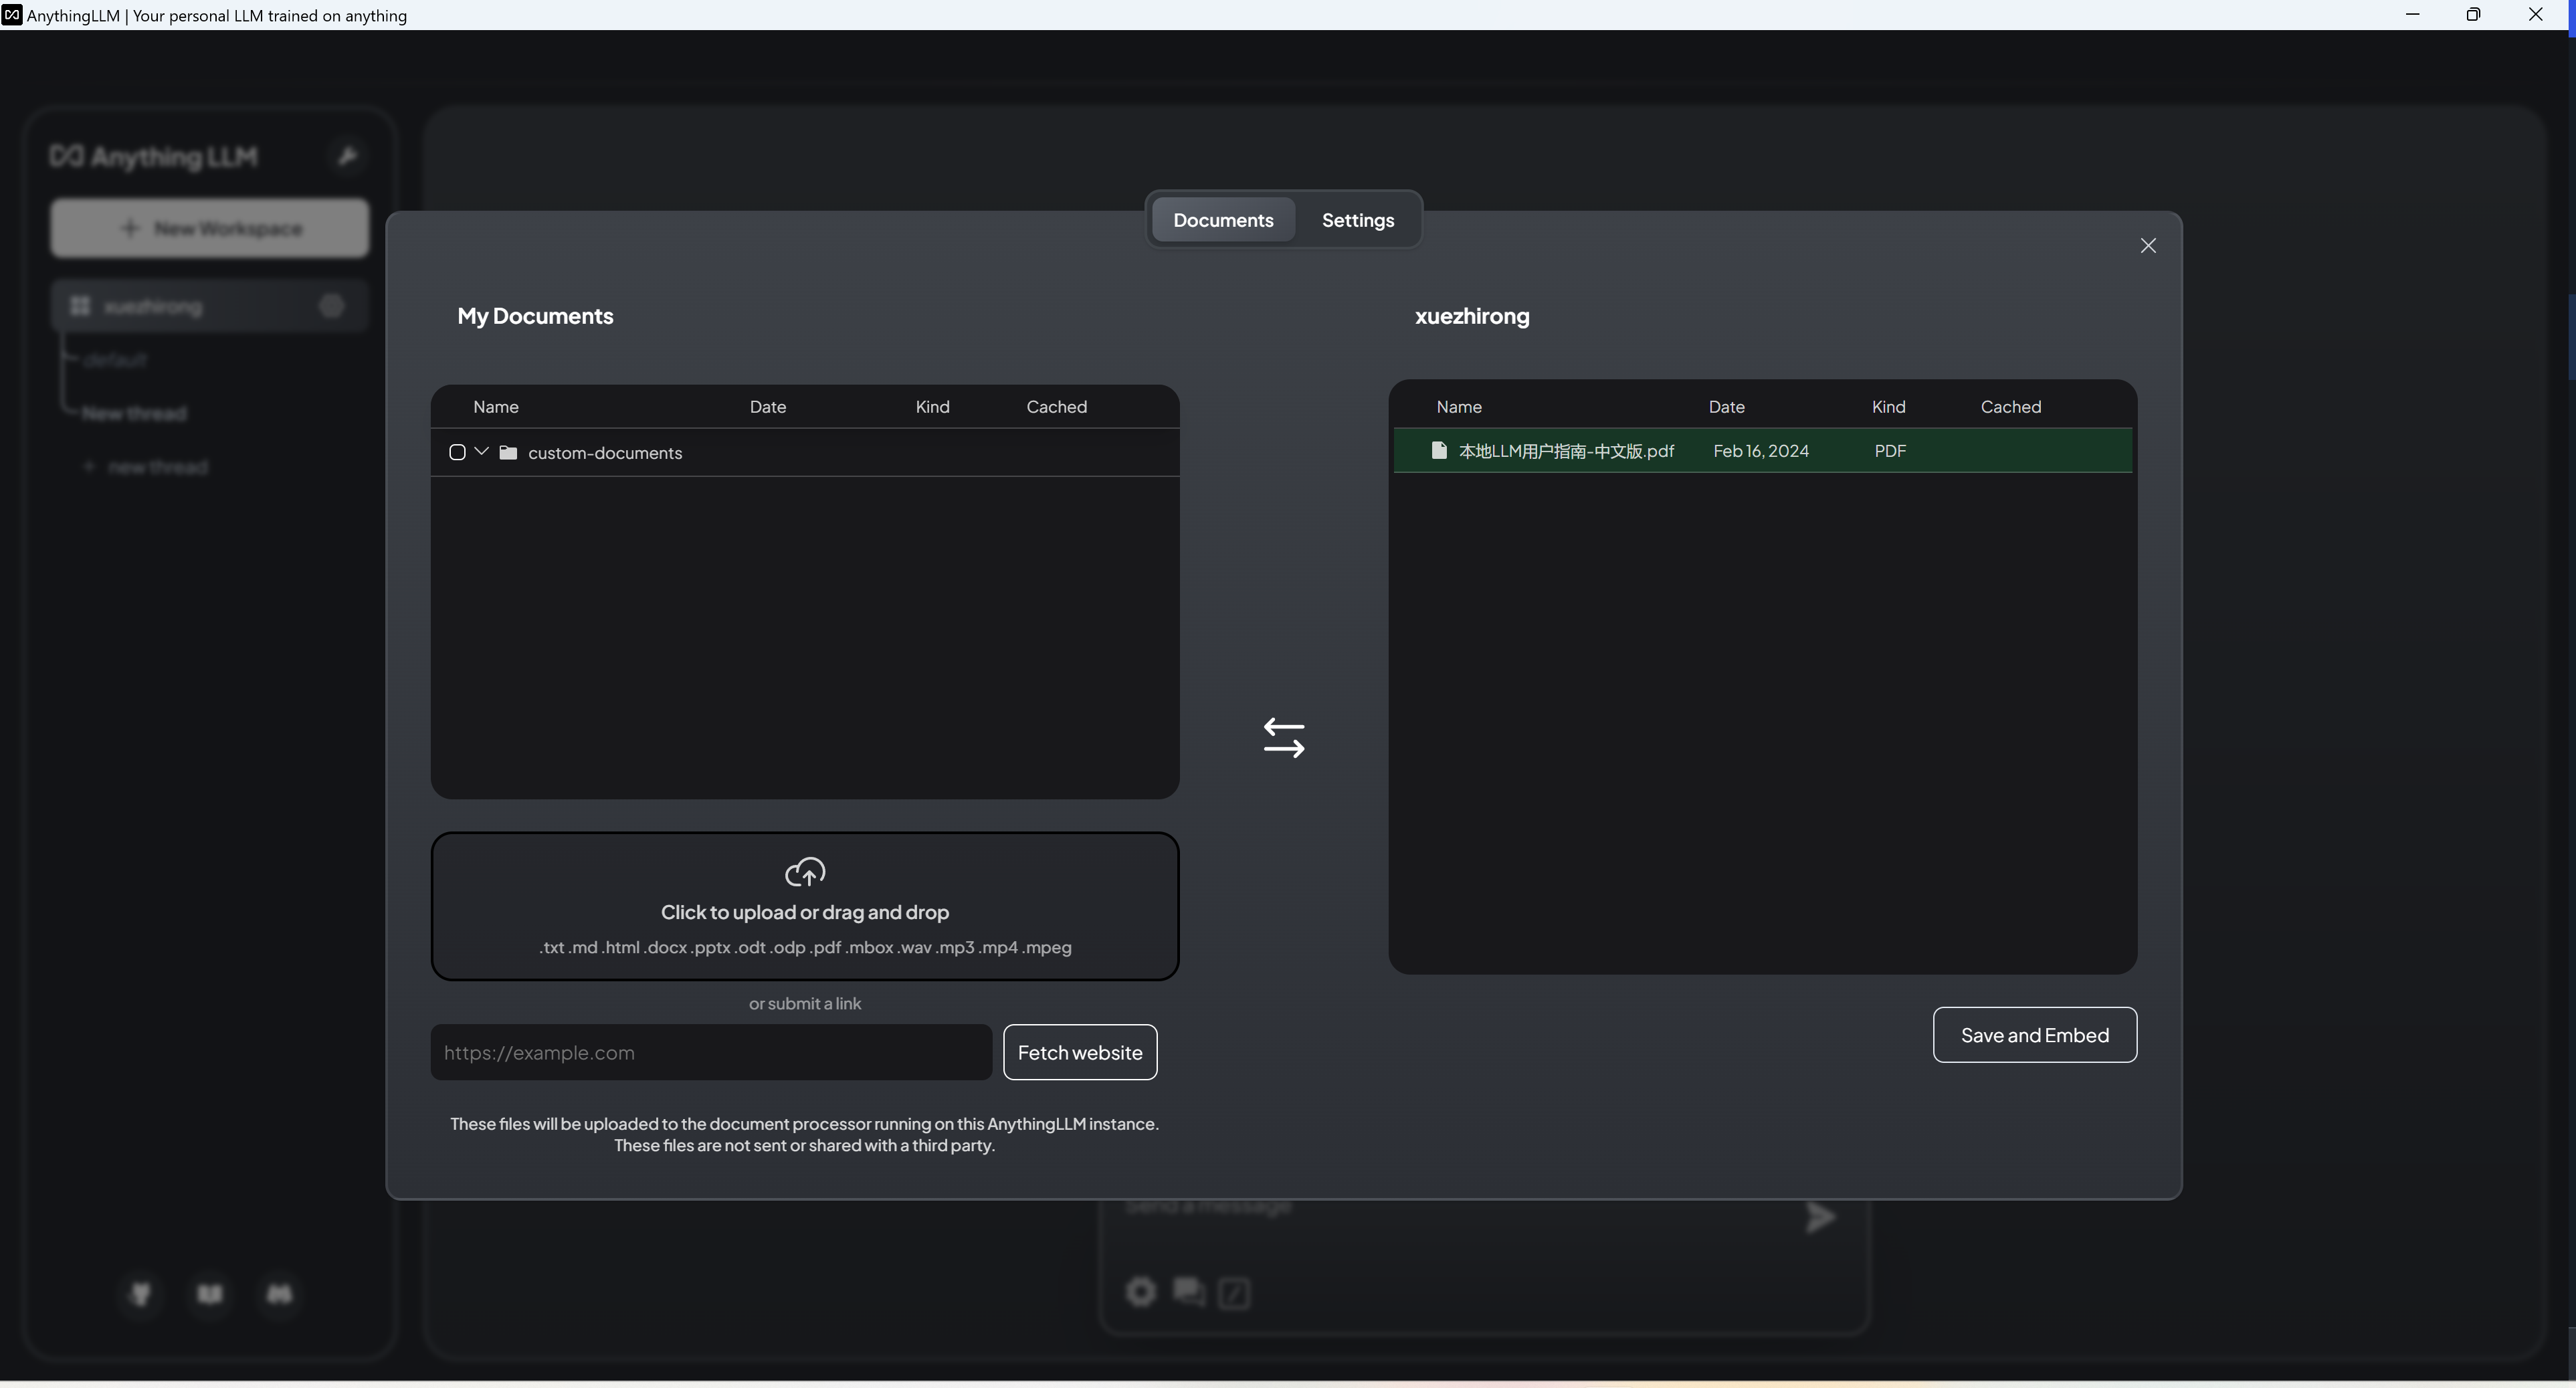Click the New Workspace button
2576x1388 pixels.
point(210,228)
